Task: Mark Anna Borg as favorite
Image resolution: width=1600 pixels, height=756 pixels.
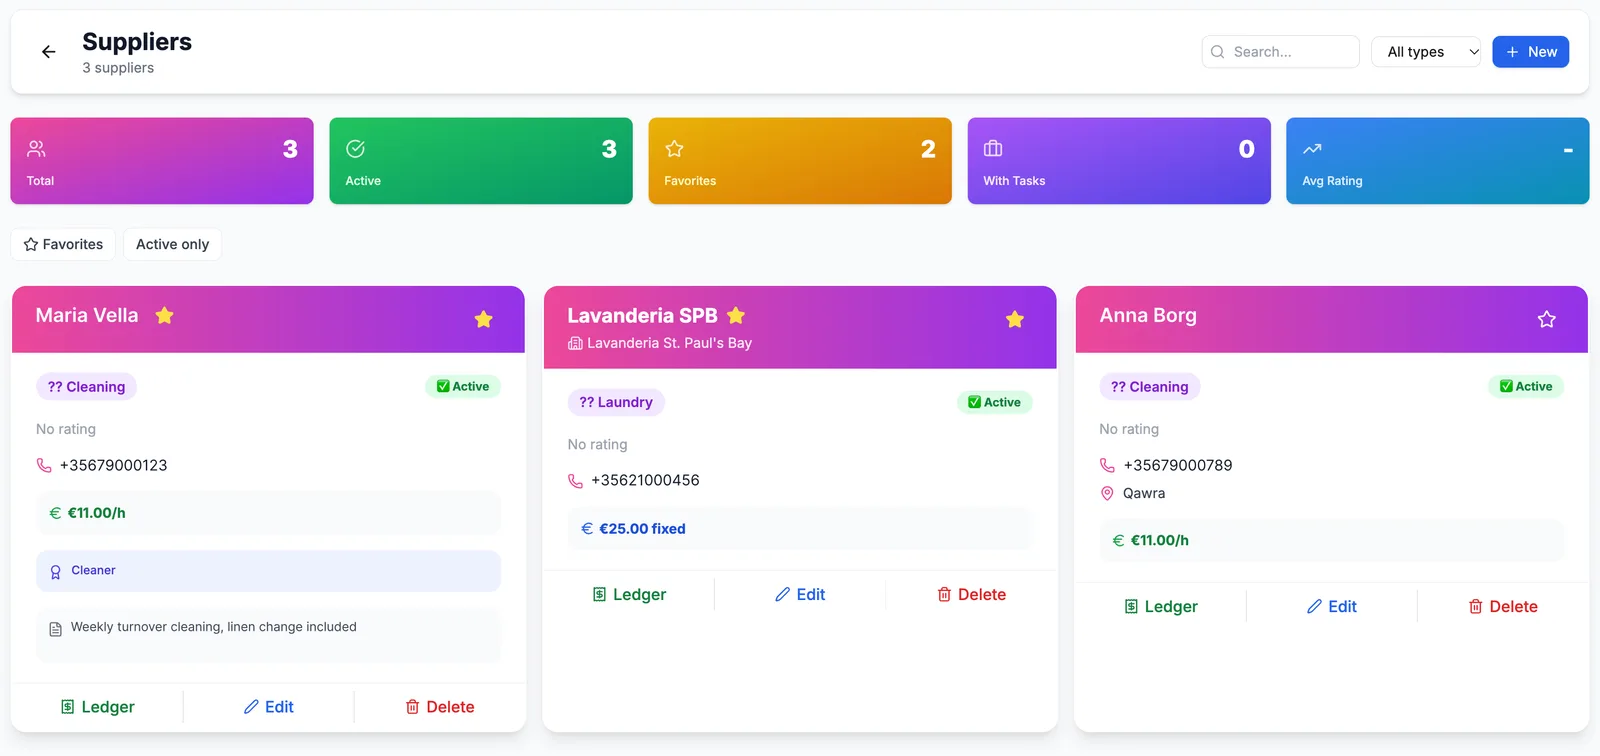Action: pyautogui.click(x=1546, y=319)
